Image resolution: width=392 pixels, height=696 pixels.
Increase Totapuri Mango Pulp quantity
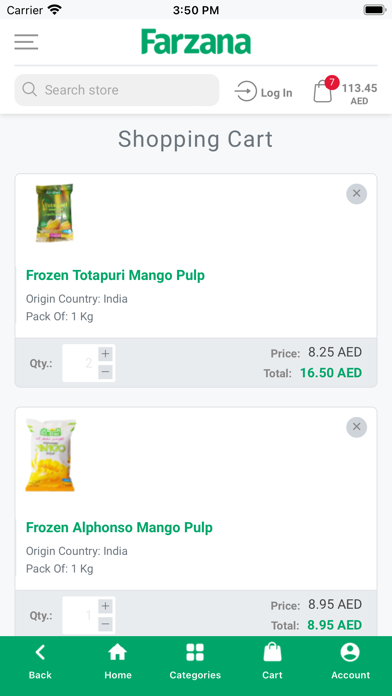[x=105, y=354]
